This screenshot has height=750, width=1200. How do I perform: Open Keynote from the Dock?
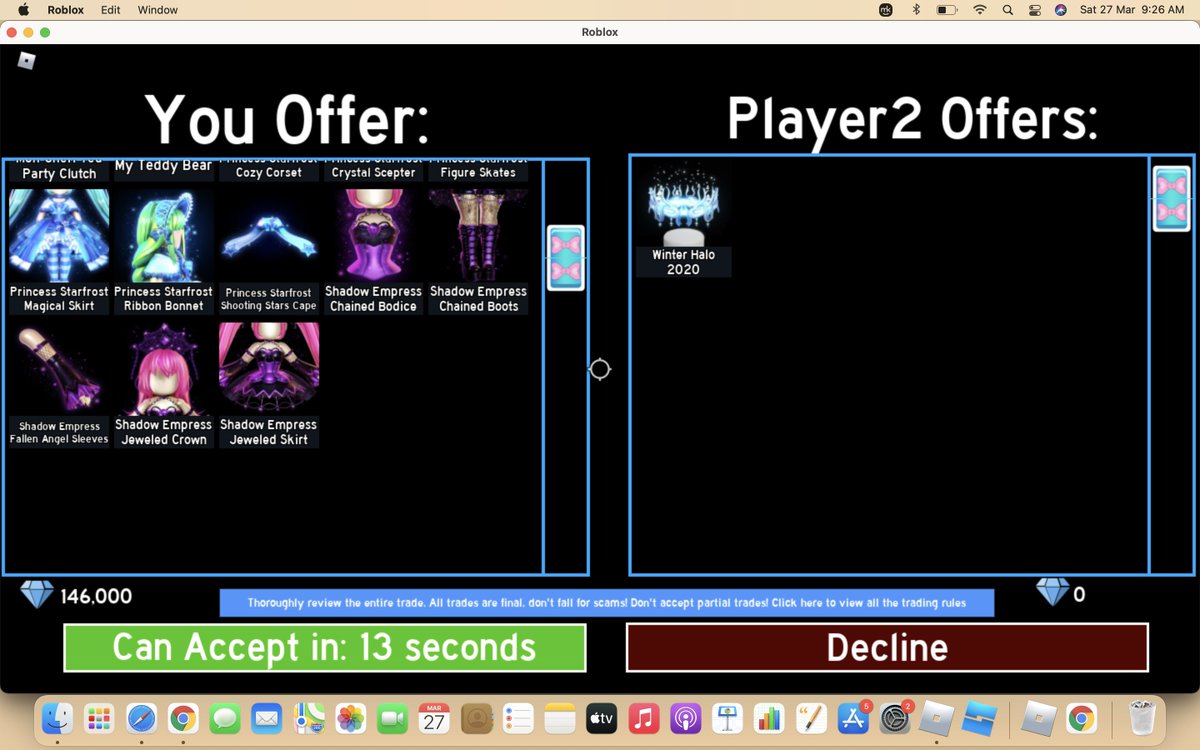tap(727, 718)
